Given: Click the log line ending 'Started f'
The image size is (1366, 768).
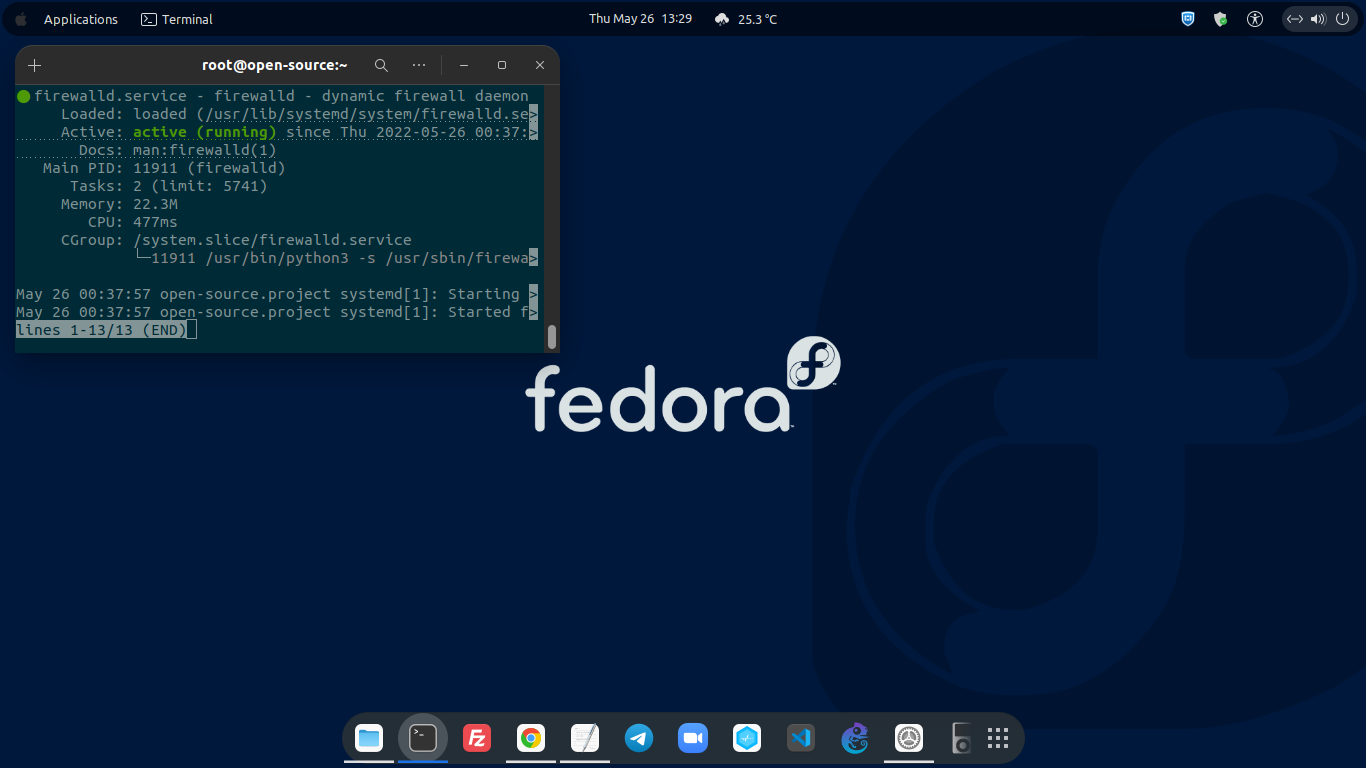Looking at the screenshot, I should point(277,312).
